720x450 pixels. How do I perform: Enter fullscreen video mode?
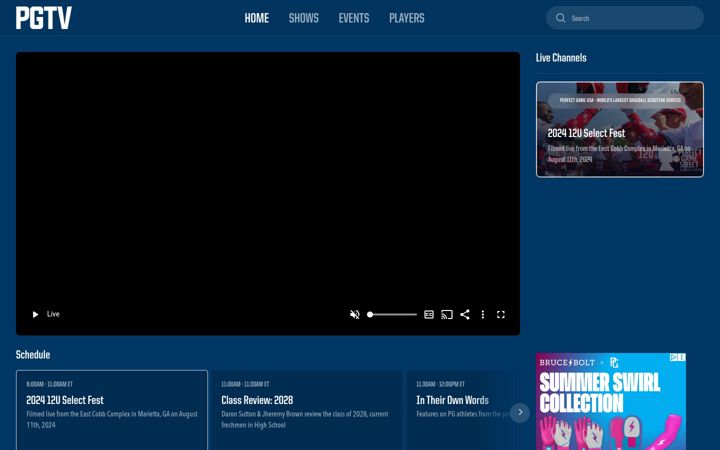coord(501,315)
